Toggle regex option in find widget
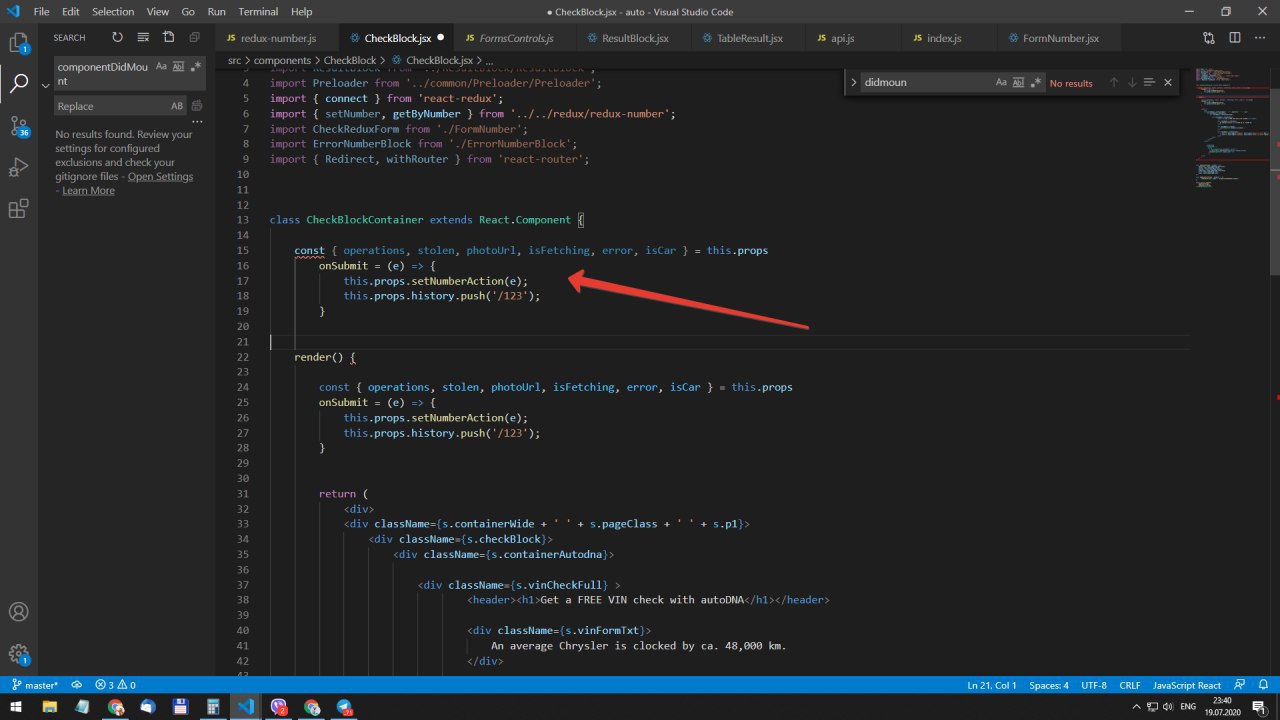 click(x=1036, y=83)
